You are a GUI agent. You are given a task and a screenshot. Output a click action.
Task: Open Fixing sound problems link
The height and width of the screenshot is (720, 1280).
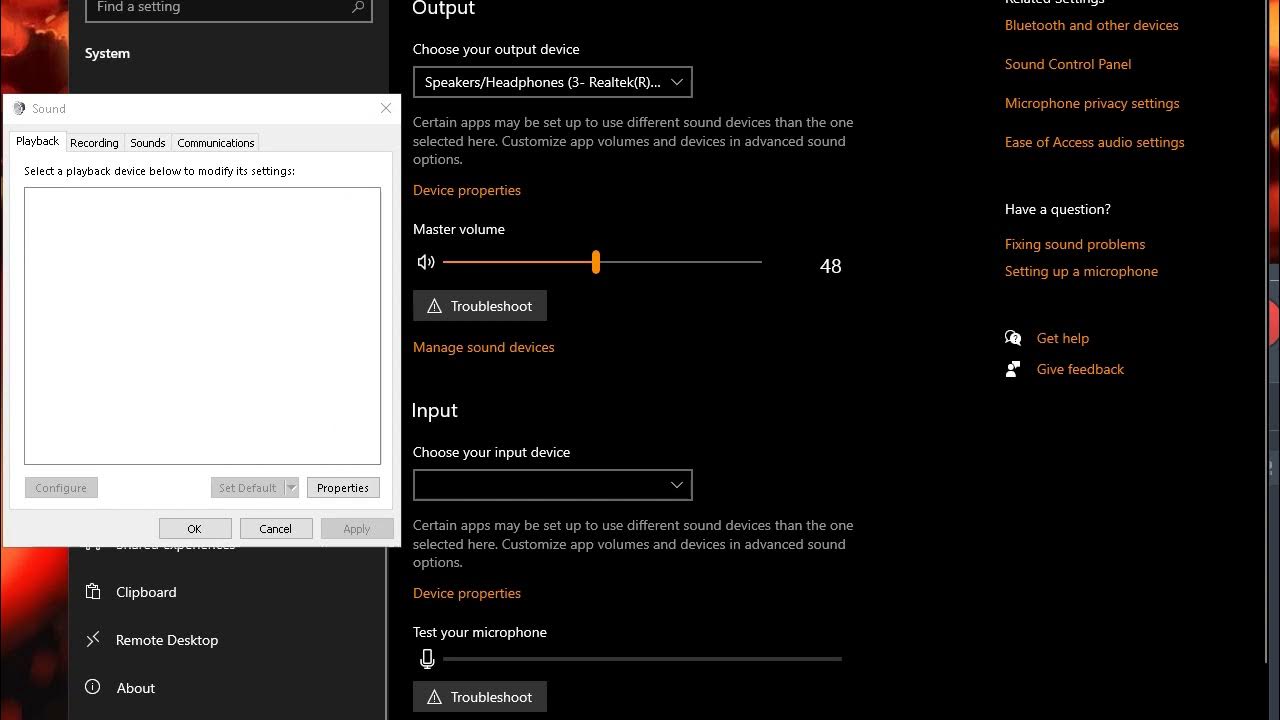pyautogui.click(x=1075, y=244)
